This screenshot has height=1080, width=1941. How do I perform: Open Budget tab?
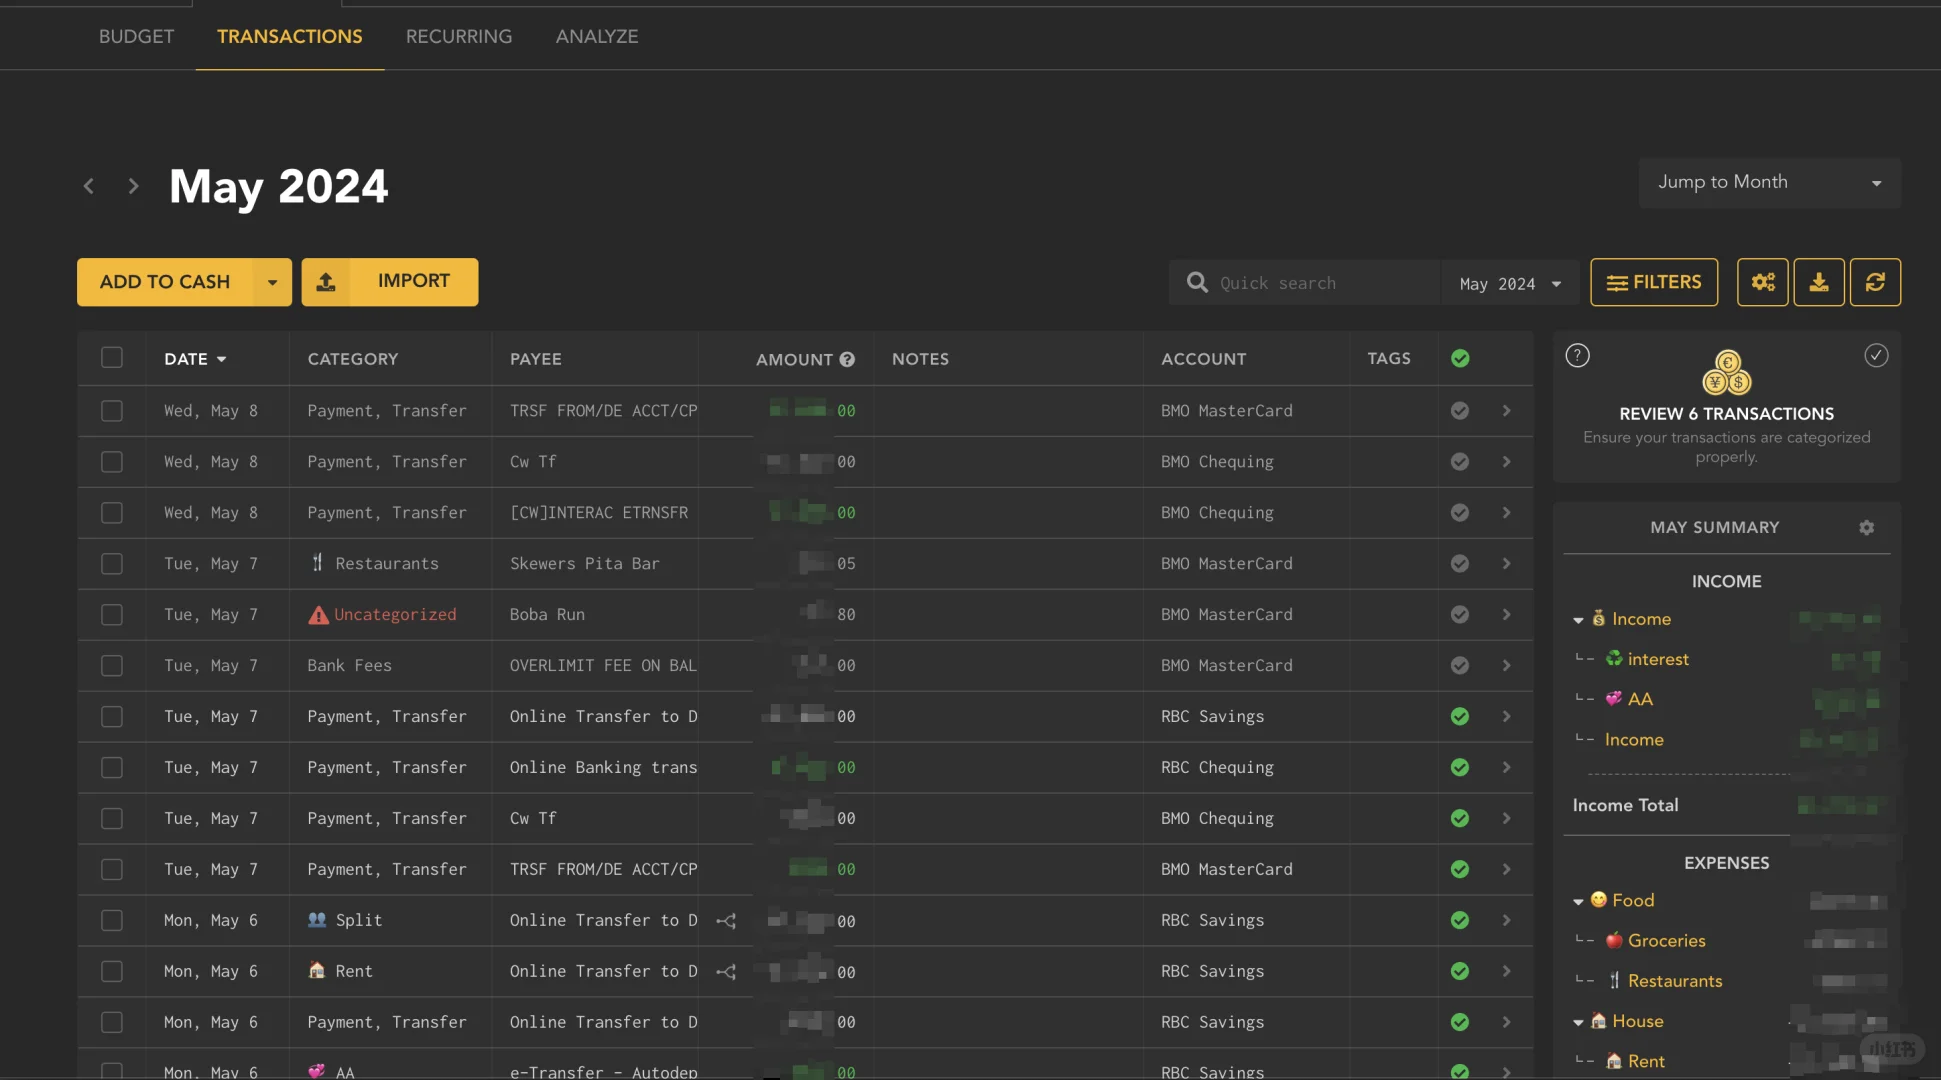pos(136,36)
